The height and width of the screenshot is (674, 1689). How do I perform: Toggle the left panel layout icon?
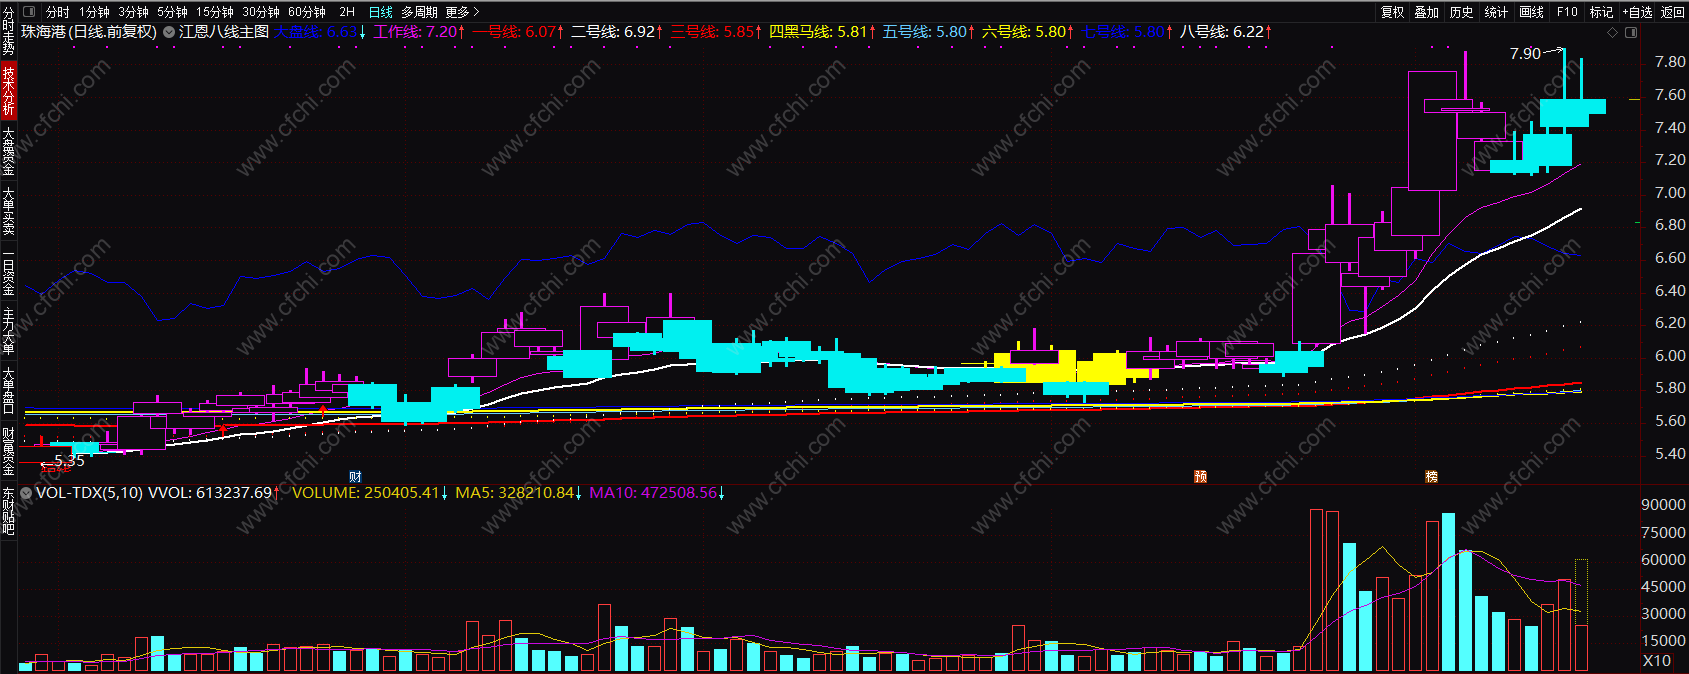[29, 12]
